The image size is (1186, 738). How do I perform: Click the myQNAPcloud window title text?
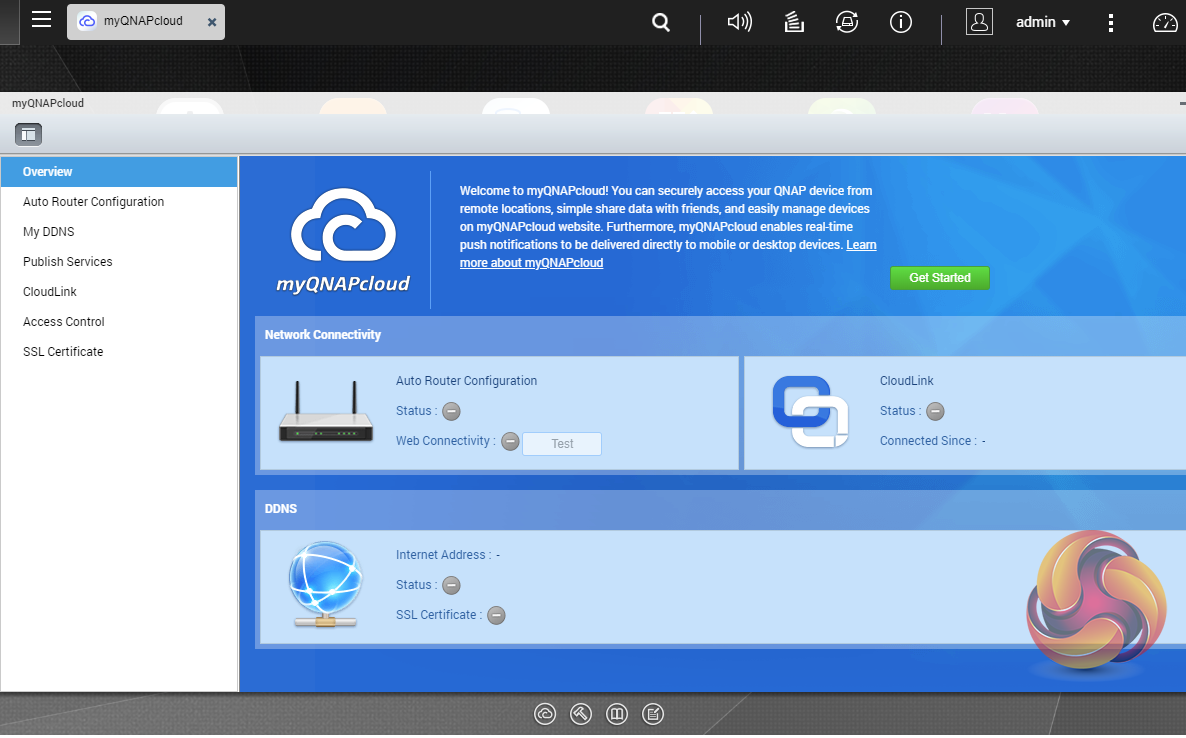(x=48, y=104)
